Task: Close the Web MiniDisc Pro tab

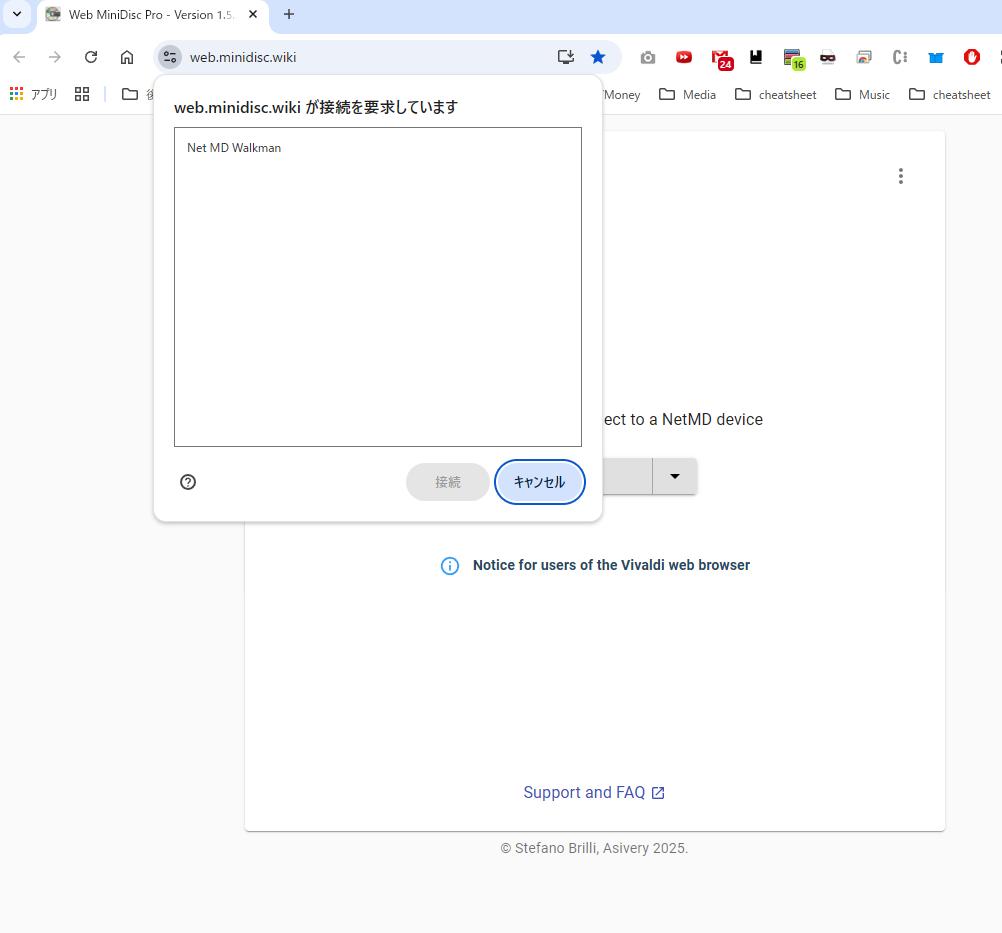Action: [x=253, y=14]
